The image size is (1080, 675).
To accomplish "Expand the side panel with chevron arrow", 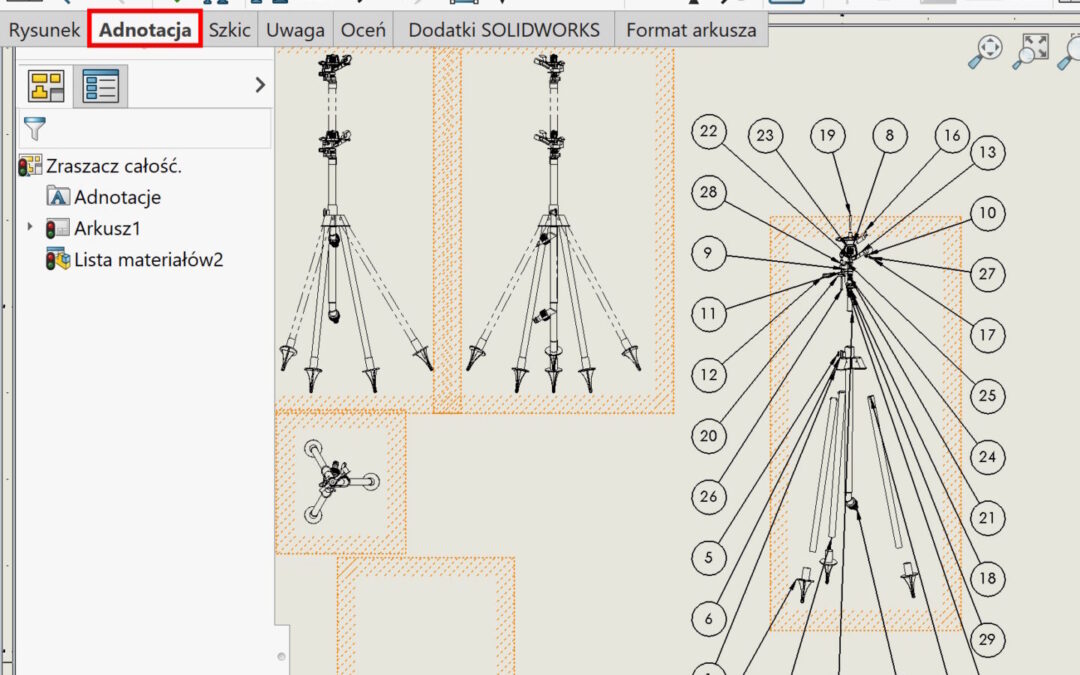I will coord(260,85).
